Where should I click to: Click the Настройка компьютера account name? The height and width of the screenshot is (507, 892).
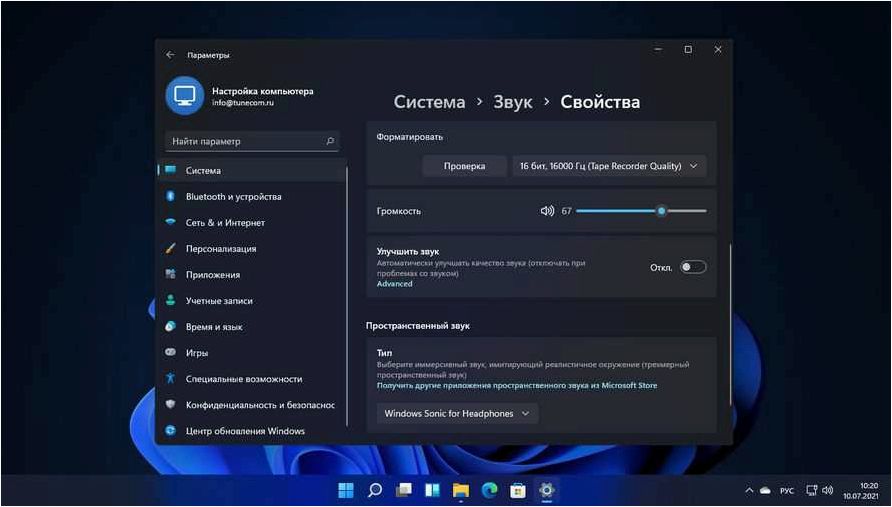tap(263, 91)
